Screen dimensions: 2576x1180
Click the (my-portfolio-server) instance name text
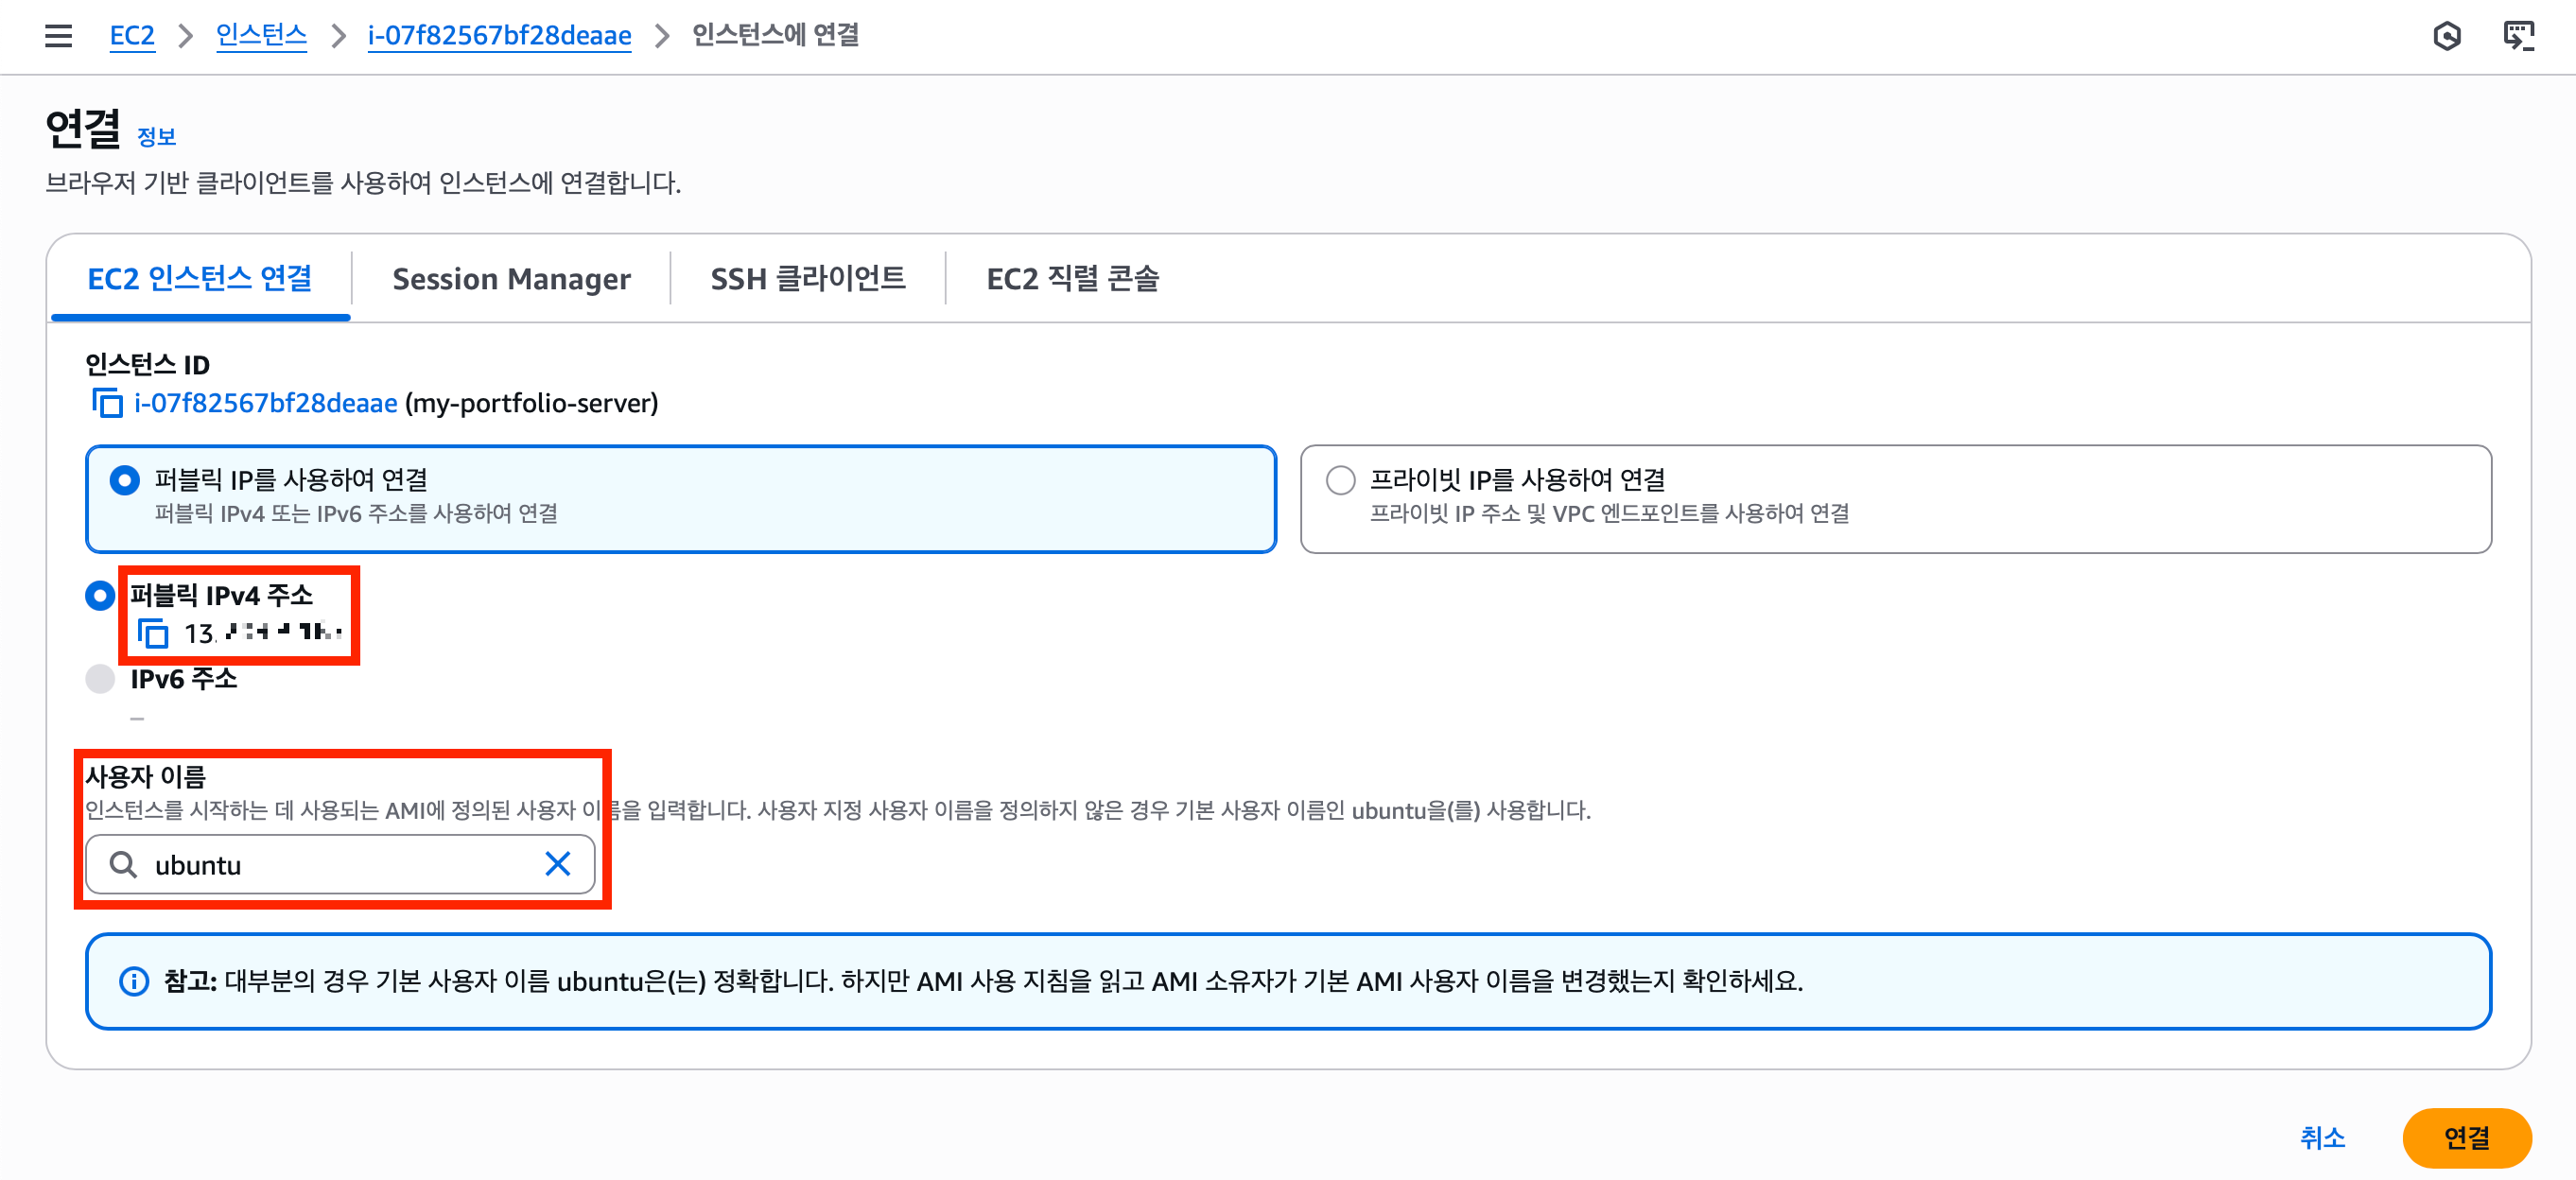[x=531, y=403]
